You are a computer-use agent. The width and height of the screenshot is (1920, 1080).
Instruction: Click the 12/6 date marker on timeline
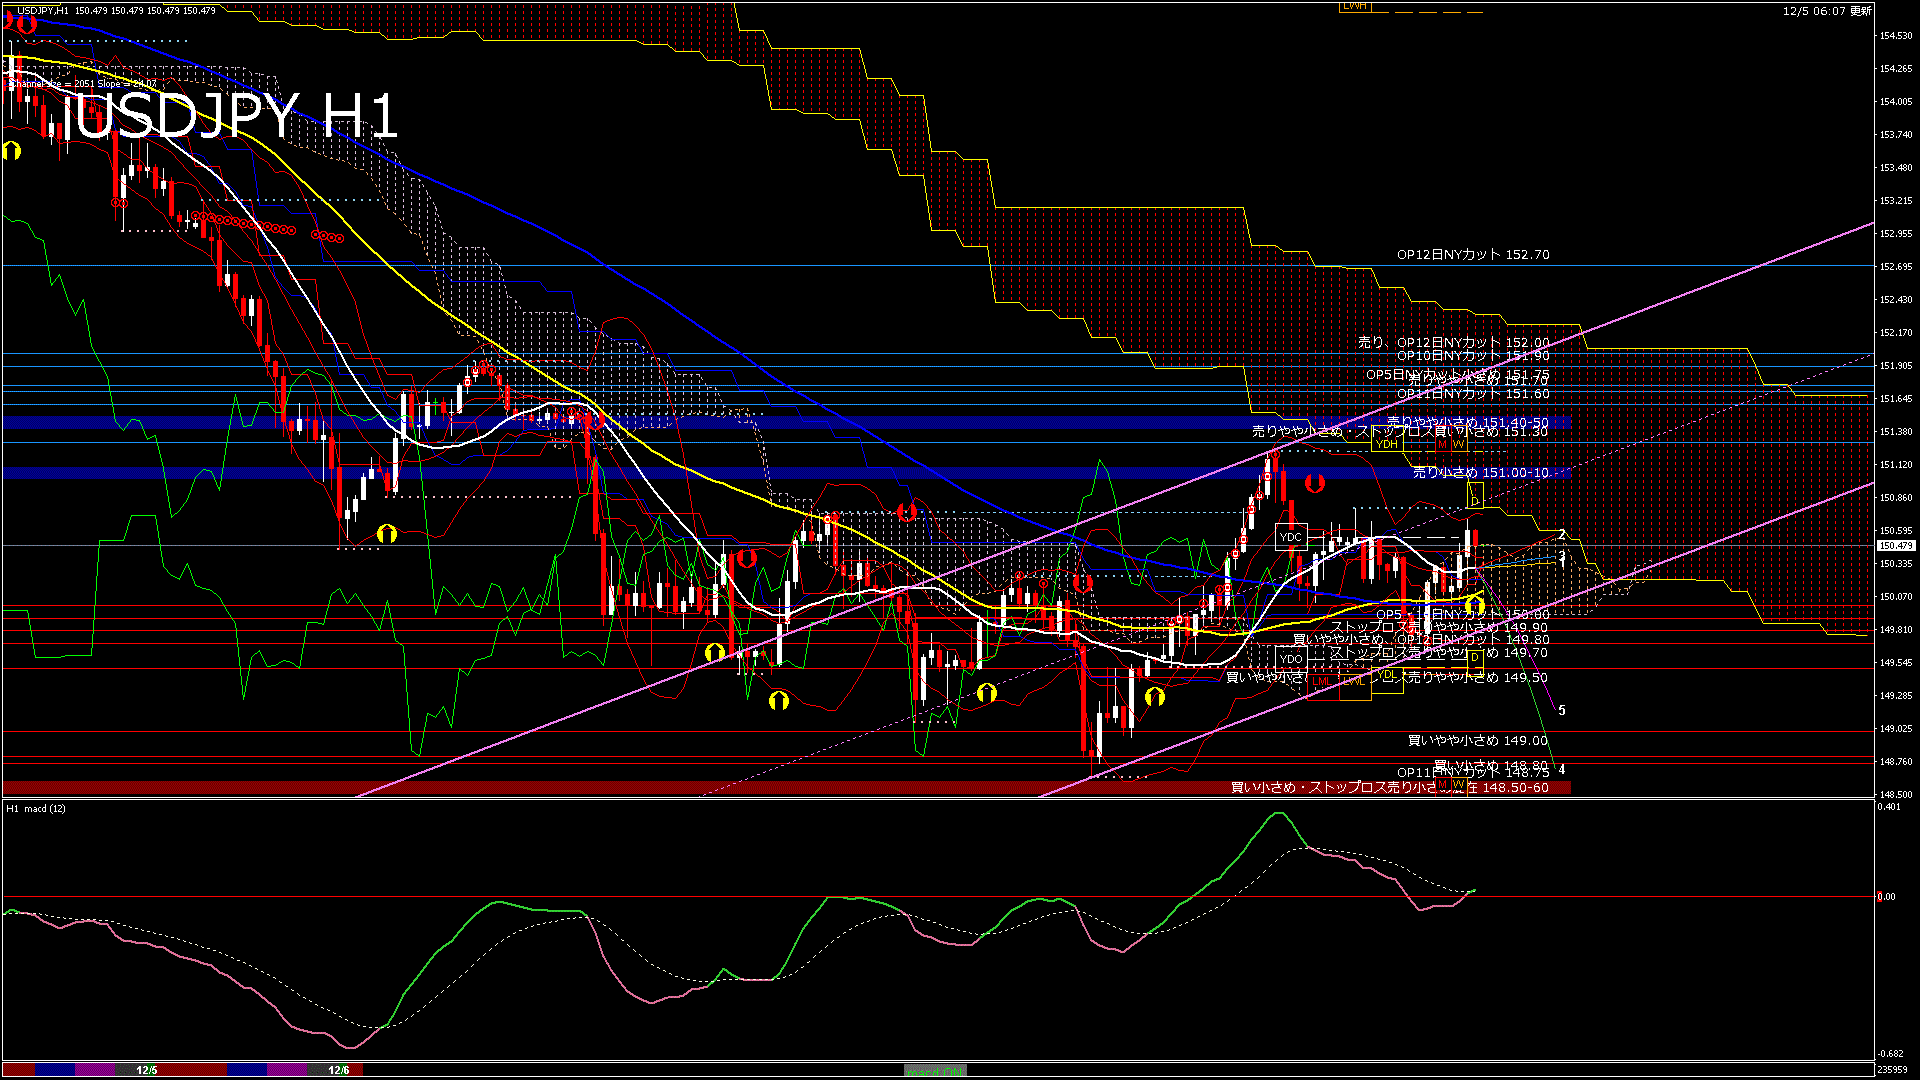(x=339, y=1070)
